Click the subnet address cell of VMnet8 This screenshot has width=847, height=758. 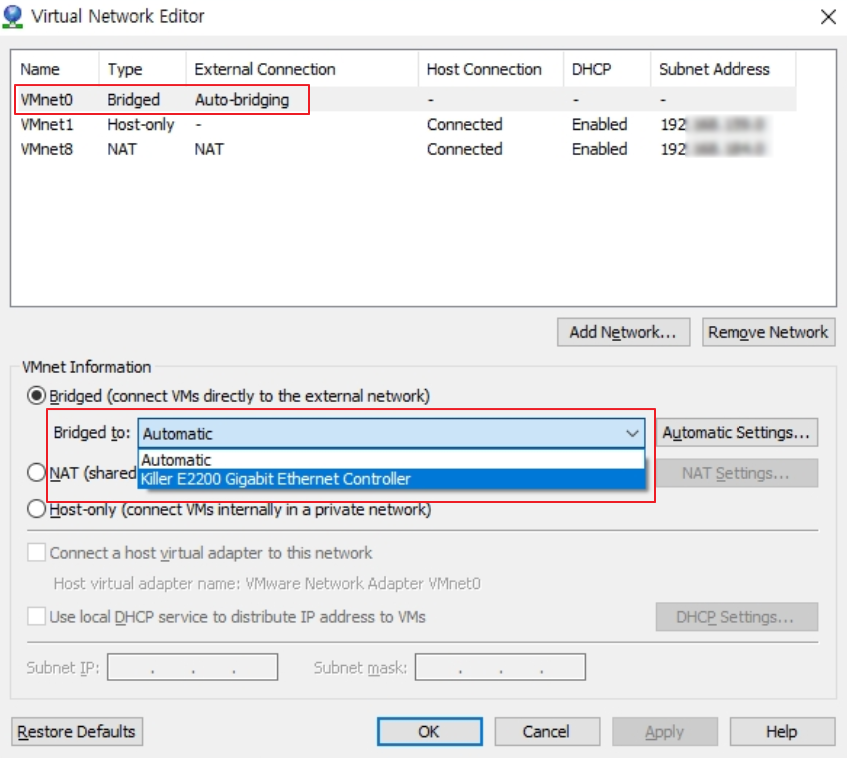(713, 149)
